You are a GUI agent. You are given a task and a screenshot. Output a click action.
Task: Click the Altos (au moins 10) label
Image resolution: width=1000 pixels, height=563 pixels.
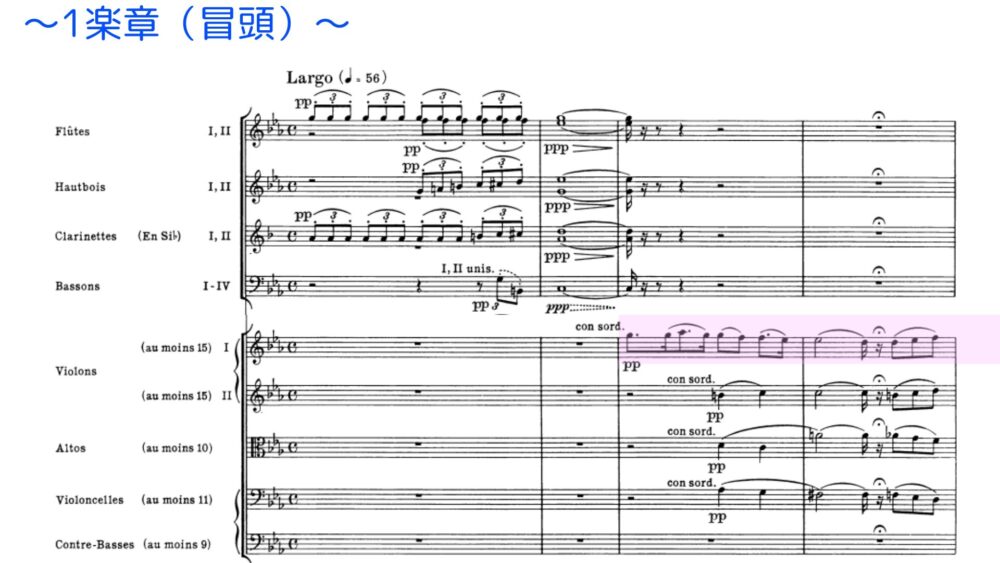(x=134, y=448)
